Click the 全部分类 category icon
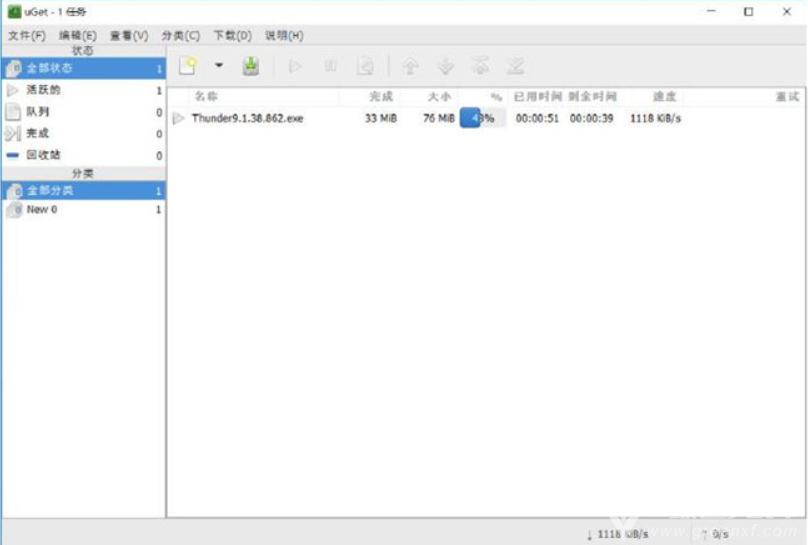This screenshot has height=545, width=808. 14,191
